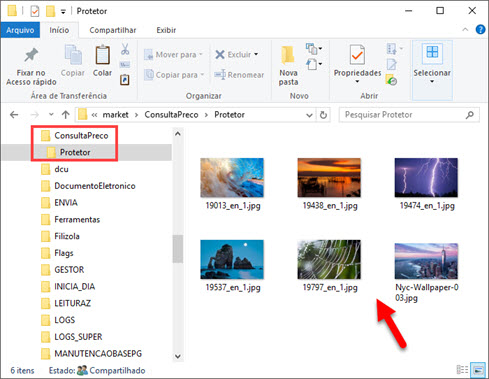Select the 19474_en_1.jpg lightning thumbnail

tap(426, 178)
